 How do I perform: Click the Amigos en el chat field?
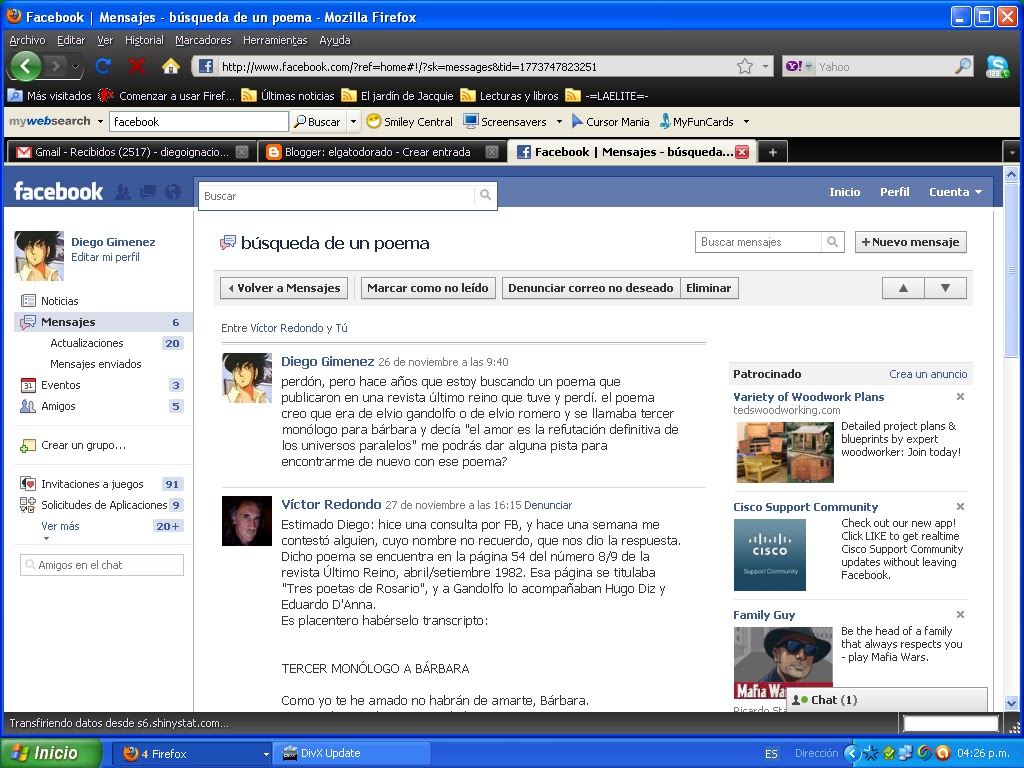tap(102, 565)
